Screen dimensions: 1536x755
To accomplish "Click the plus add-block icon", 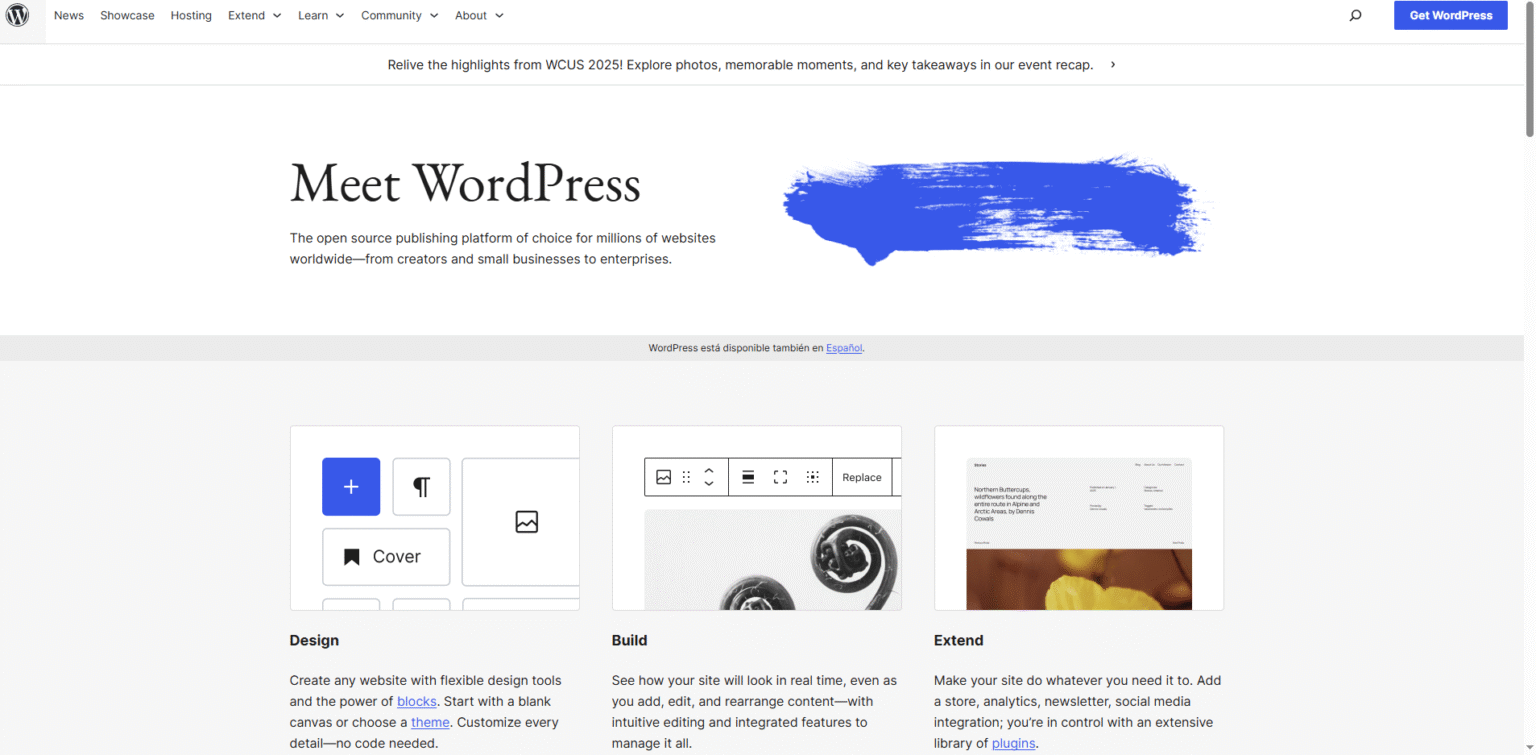I will [351, 487].
